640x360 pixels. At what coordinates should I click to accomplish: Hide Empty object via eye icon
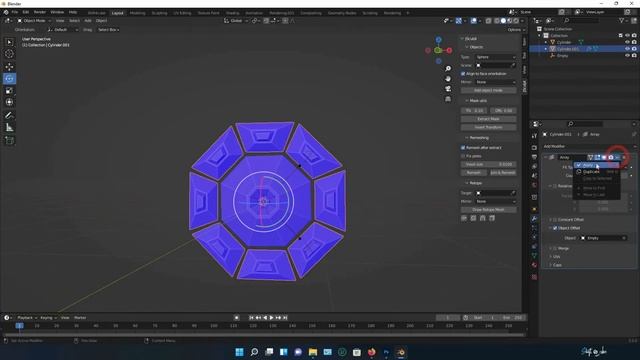click(627, 56)
